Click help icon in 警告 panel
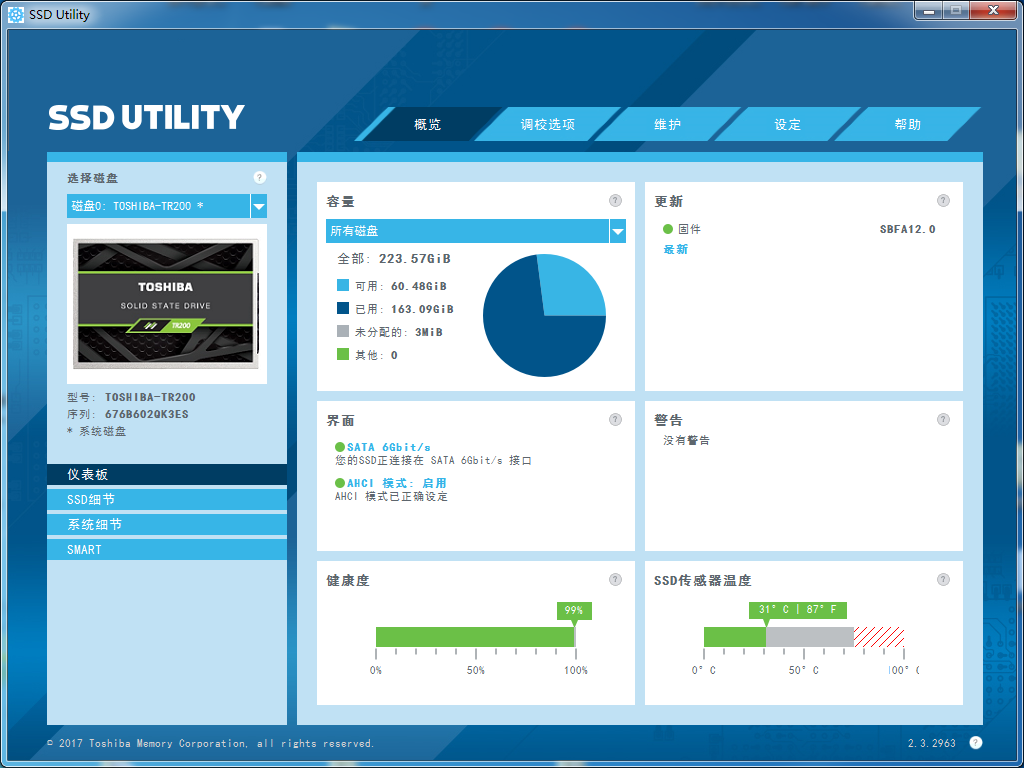Viewport: 1024px width, 768px height. pyautogui.click(x=943, y=420)
